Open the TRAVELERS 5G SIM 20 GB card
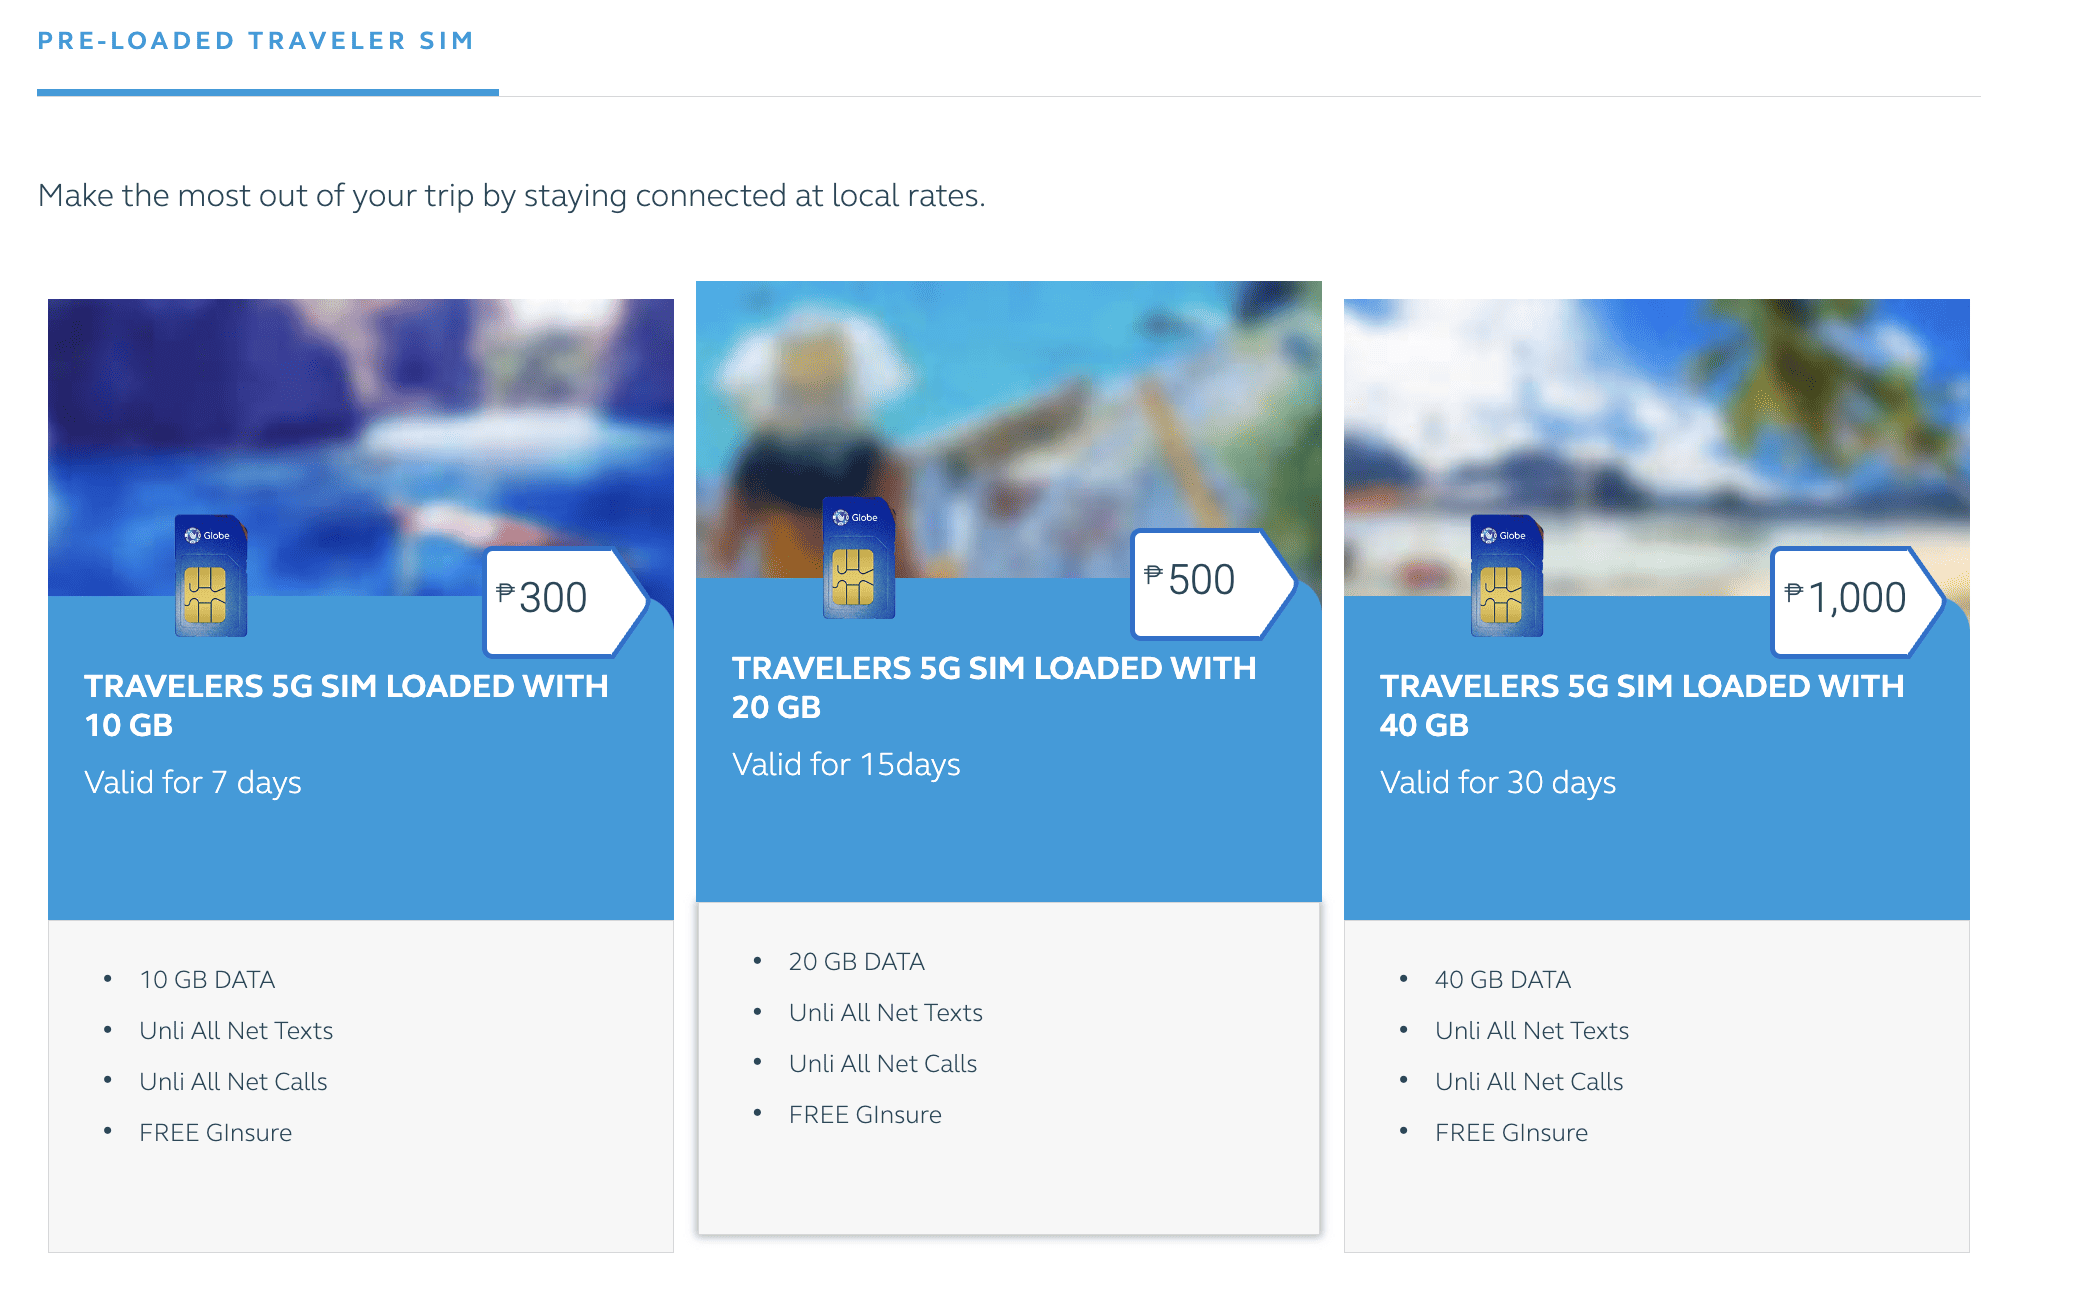This screenshot has width=2086, height=1292. [995, 687]
